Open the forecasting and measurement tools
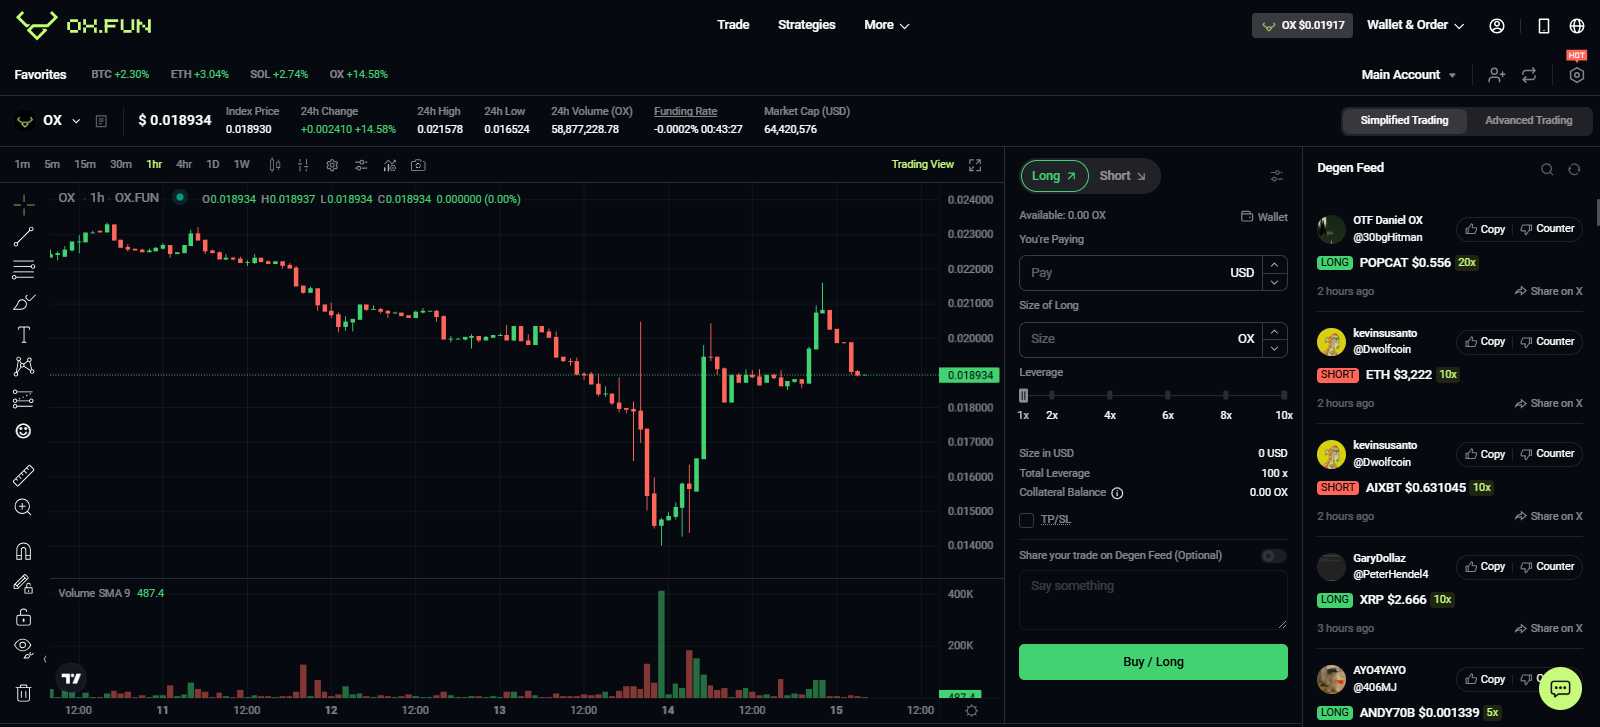 (24, 399)
